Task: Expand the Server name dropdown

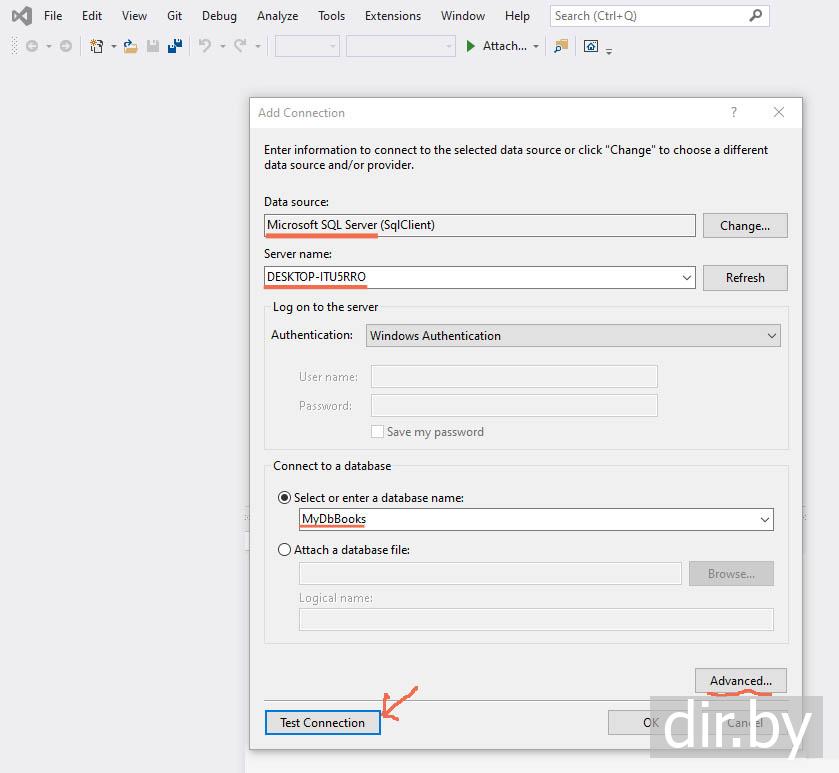Action: click(686, 278)
